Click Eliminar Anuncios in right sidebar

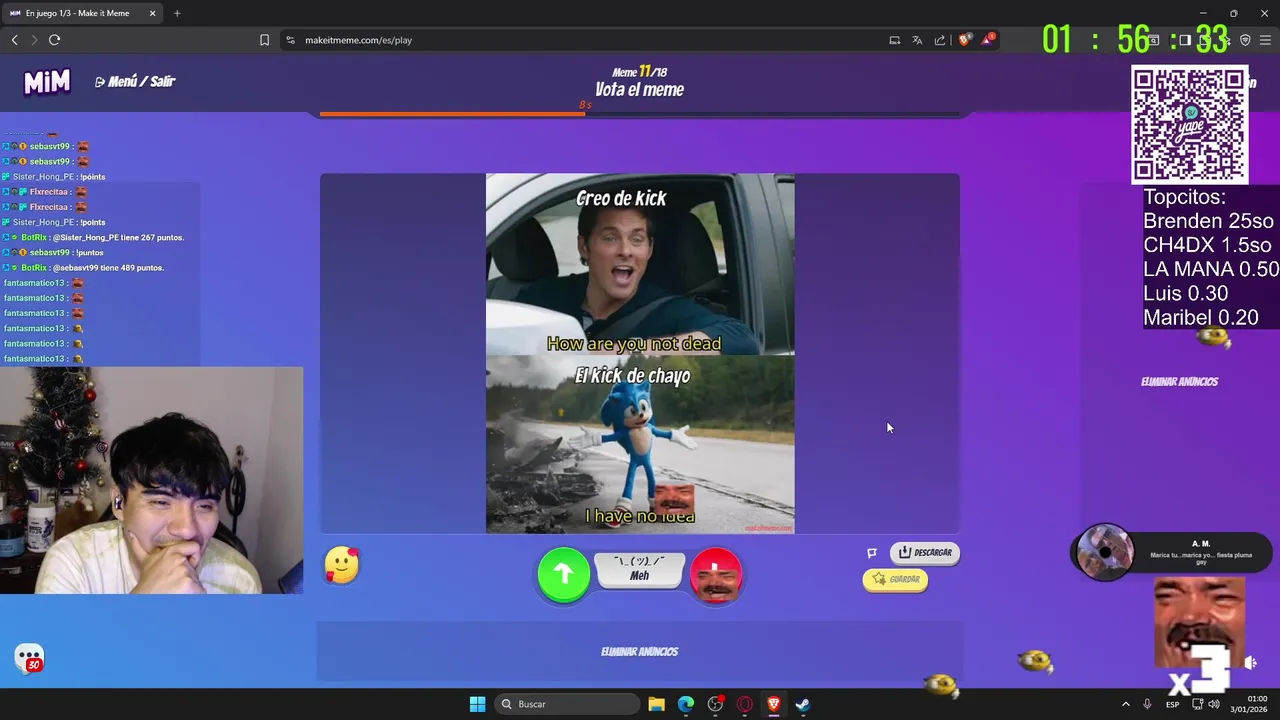(1180, 382)
